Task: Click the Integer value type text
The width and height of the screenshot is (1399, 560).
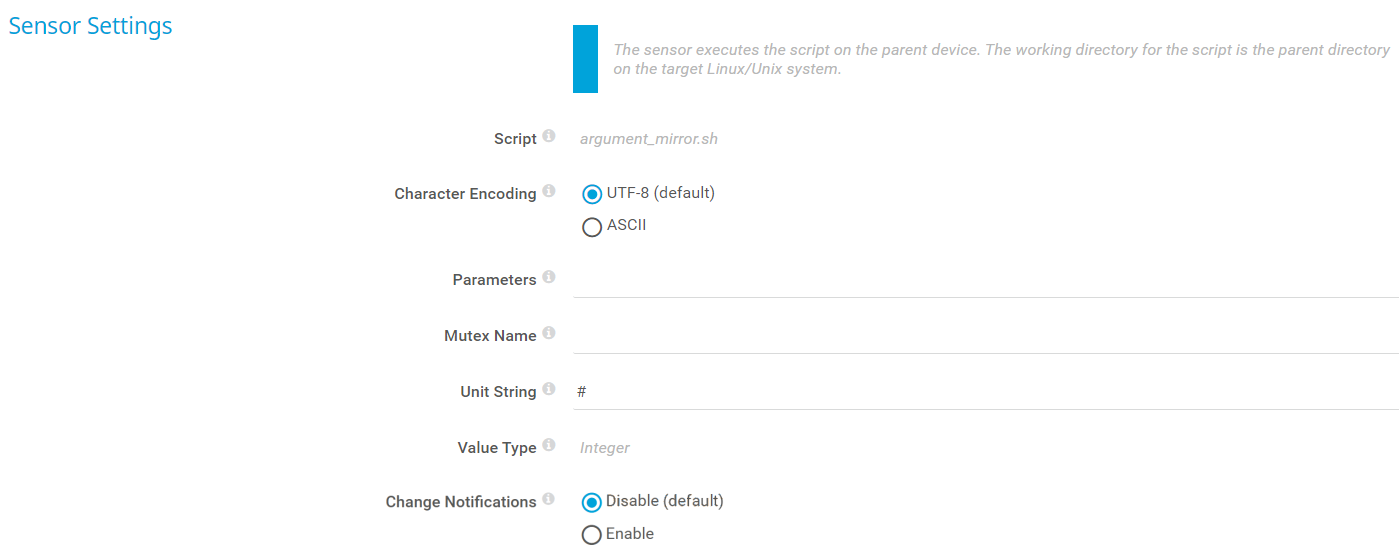Action: pyautogui.click(x=605, y=447)
